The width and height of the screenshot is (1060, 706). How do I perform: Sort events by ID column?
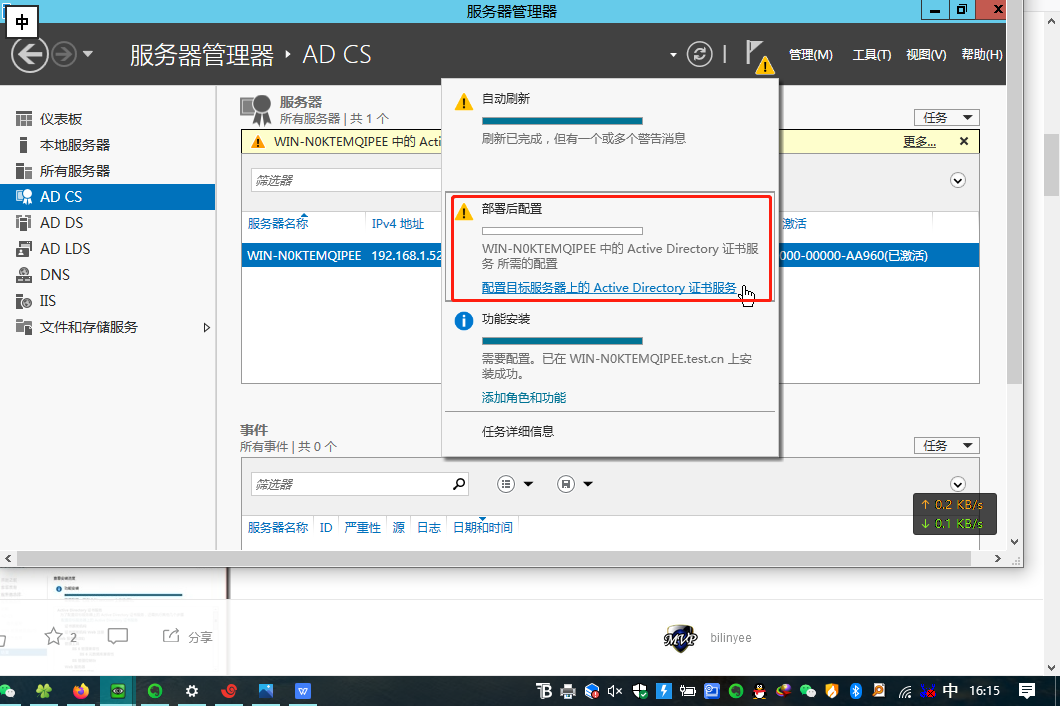326,527
